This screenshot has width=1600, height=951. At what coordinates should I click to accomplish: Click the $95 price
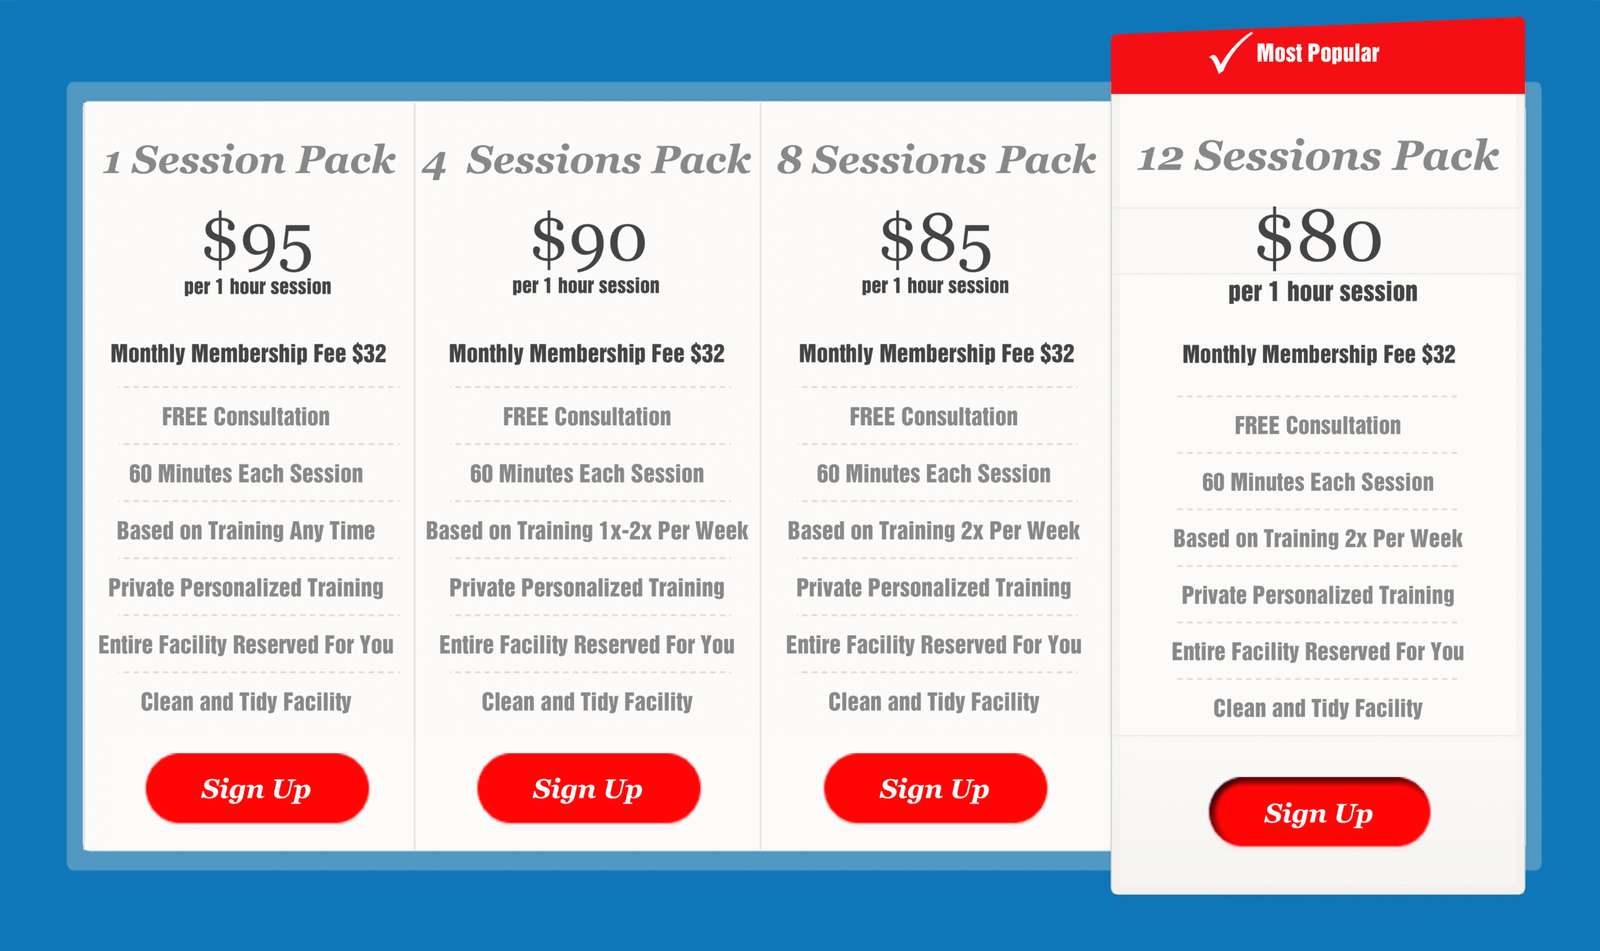point(258,243)
